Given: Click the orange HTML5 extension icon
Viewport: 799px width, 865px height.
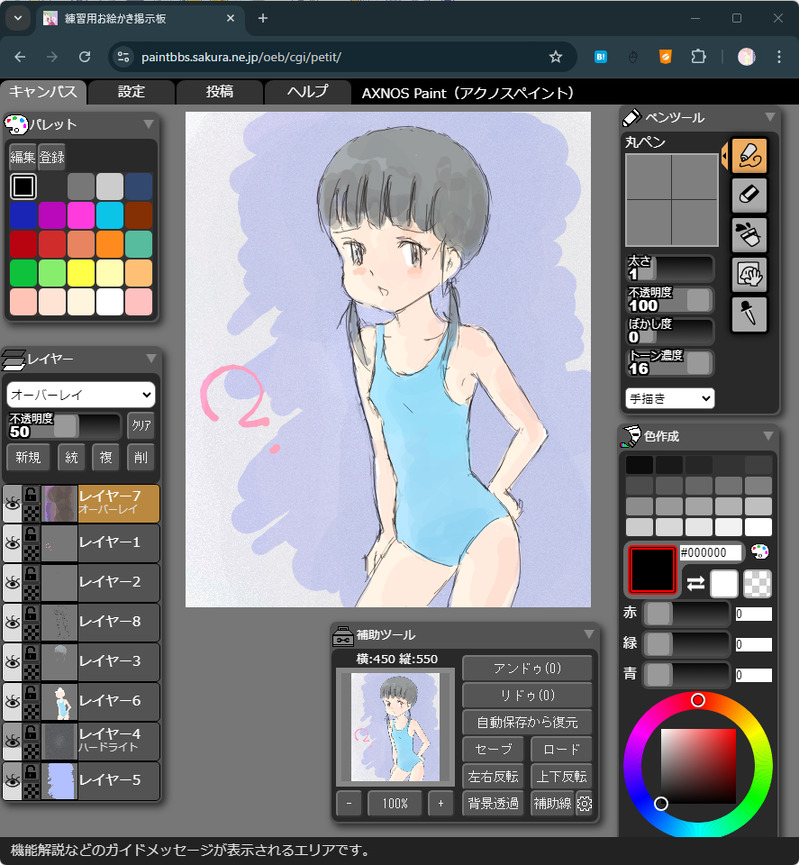Looking at the screenshot, I should [x=665, y=57].
